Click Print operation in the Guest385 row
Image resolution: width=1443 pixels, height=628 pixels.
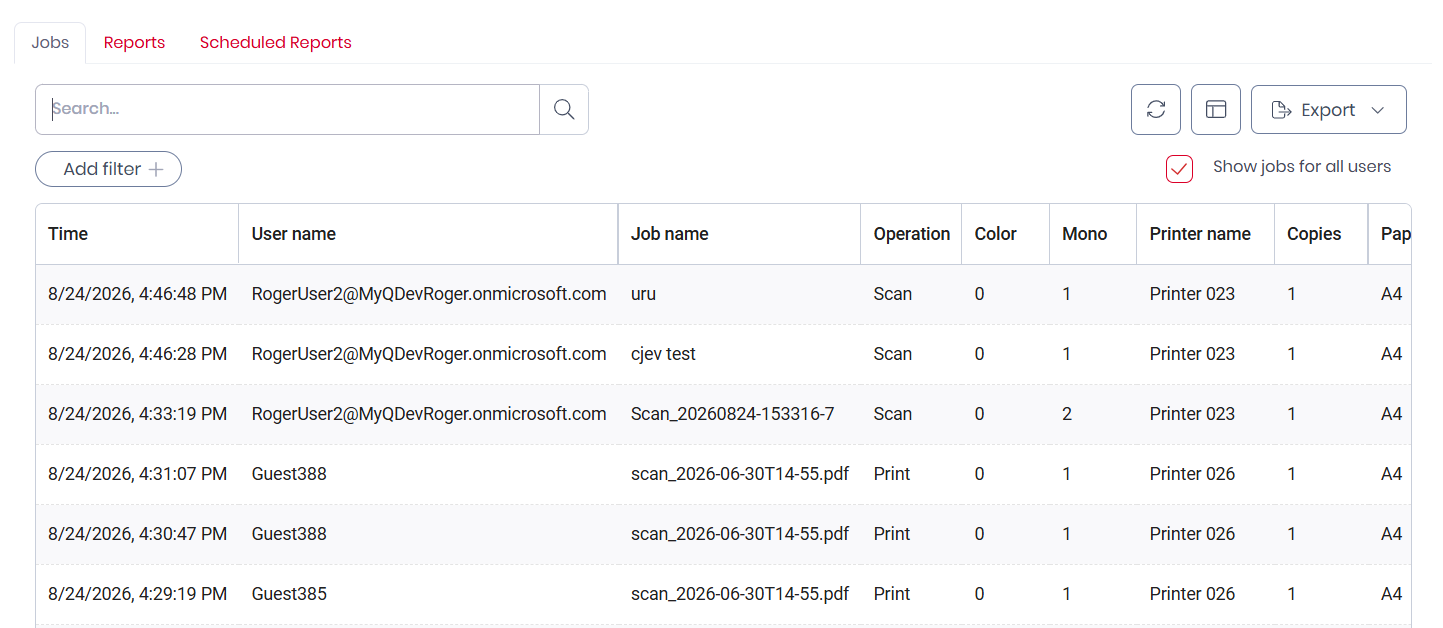click(x=892, y=594)
